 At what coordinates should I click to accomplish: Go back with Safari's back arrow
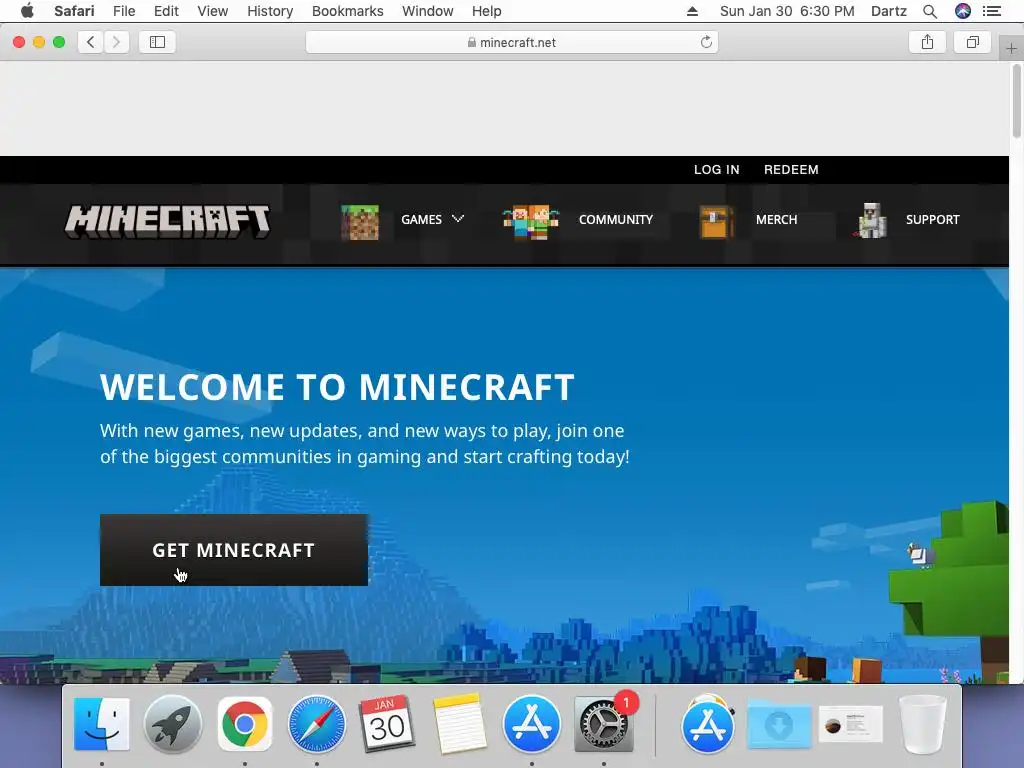click(91, 42)
